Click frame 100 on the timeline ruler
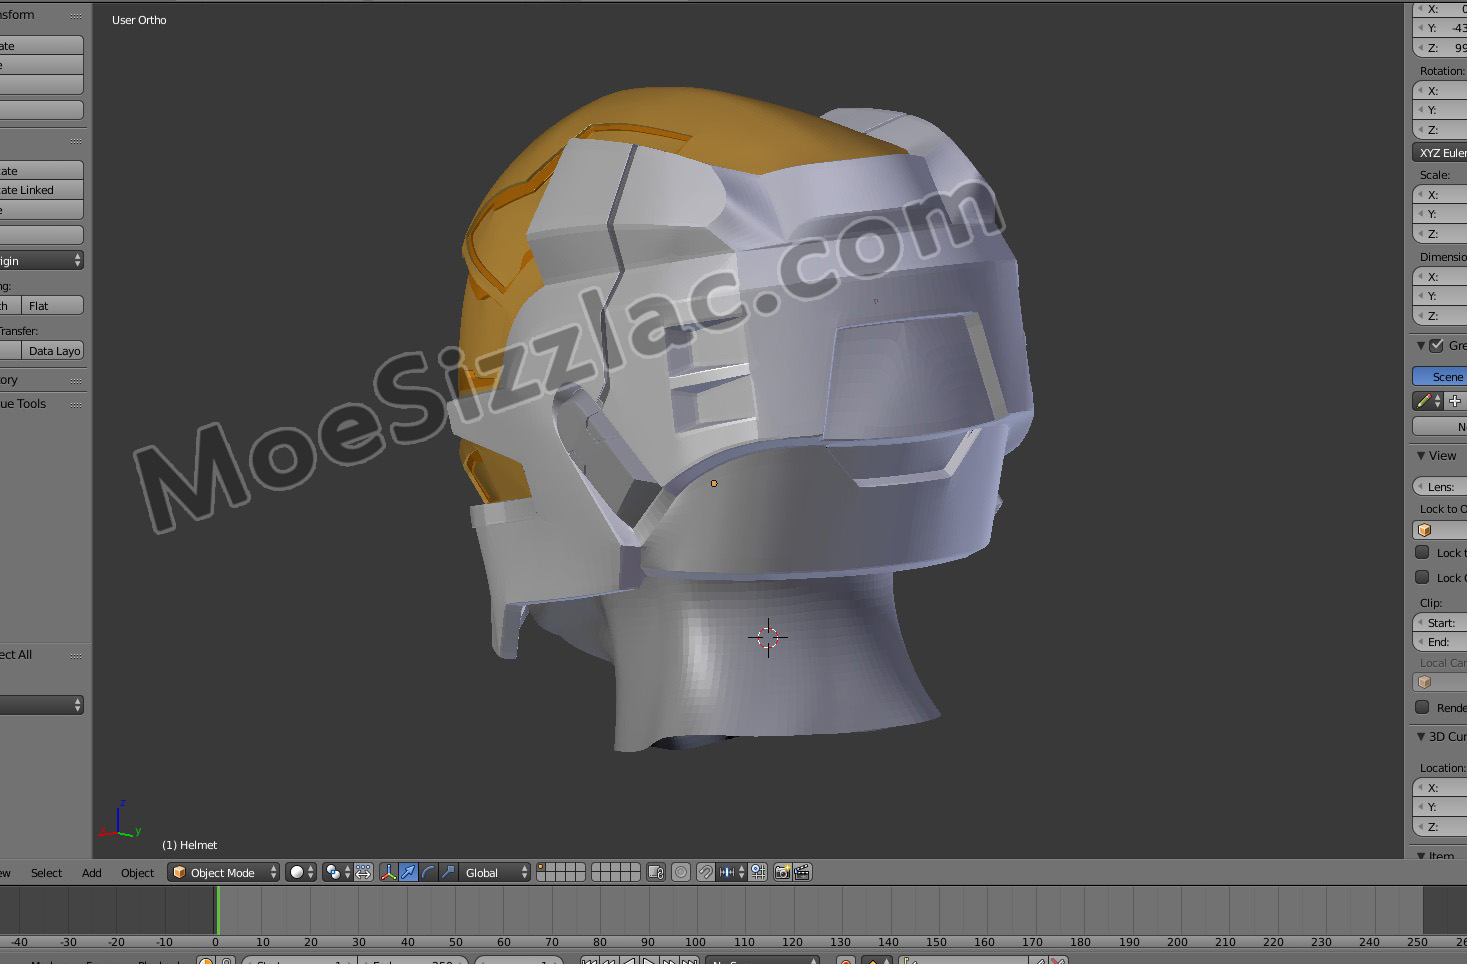 695,942
